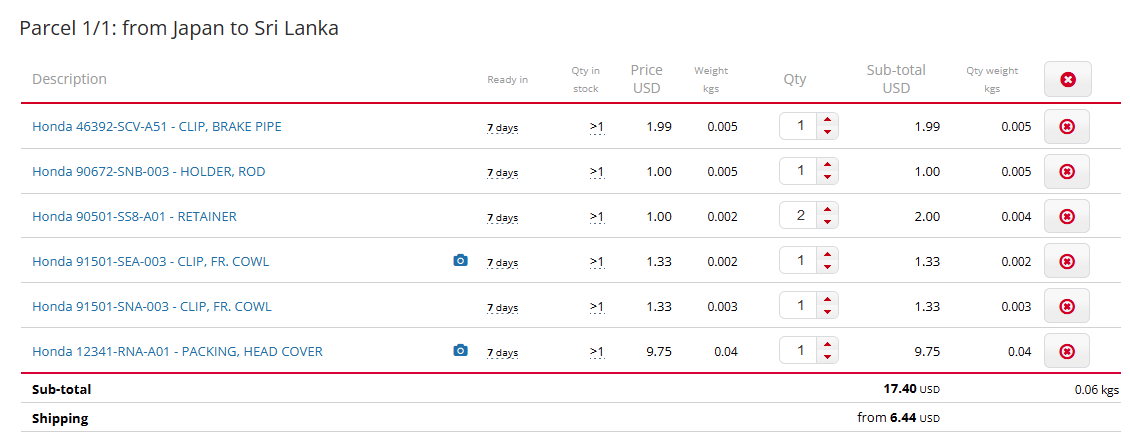
Task: Open Honda 91501-SEA-003 part link
Action: click(151, 262)
